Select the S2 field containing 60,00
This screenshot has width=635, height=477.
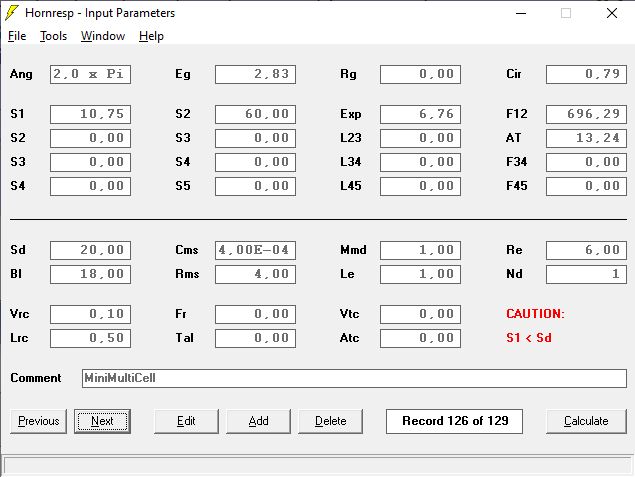coord(256,114)
